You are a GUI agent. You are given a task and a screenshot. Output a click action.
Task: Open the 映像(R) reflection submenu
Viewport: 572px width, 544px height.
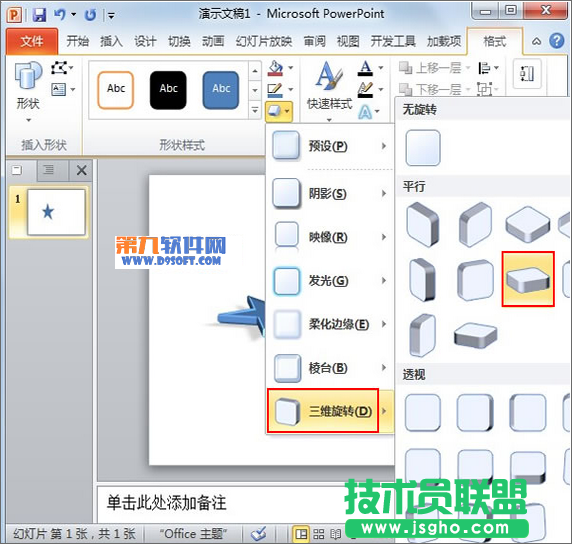click(329, 237)
